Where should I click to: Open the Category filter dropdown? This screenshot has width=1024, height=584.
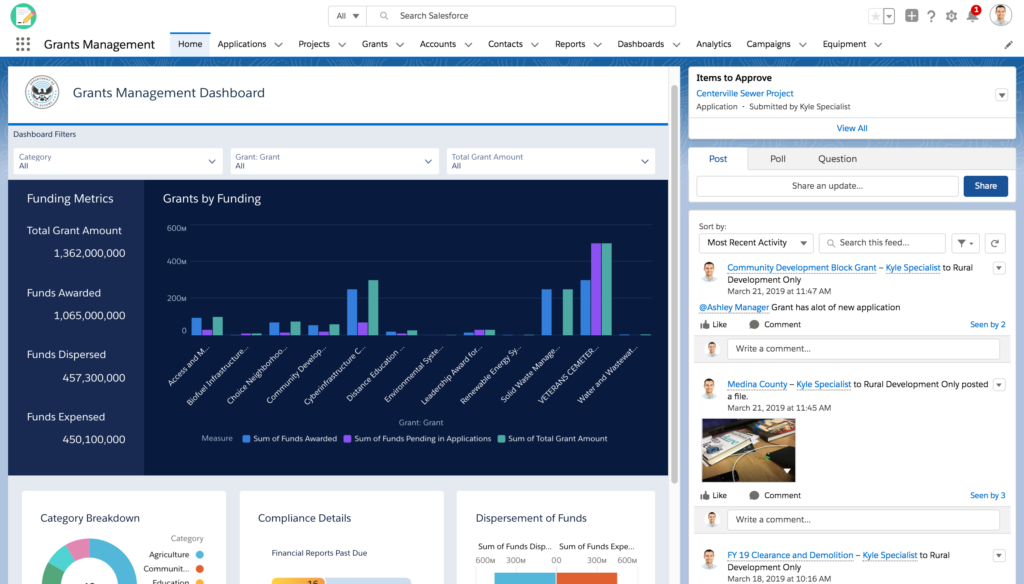(117, 161)
